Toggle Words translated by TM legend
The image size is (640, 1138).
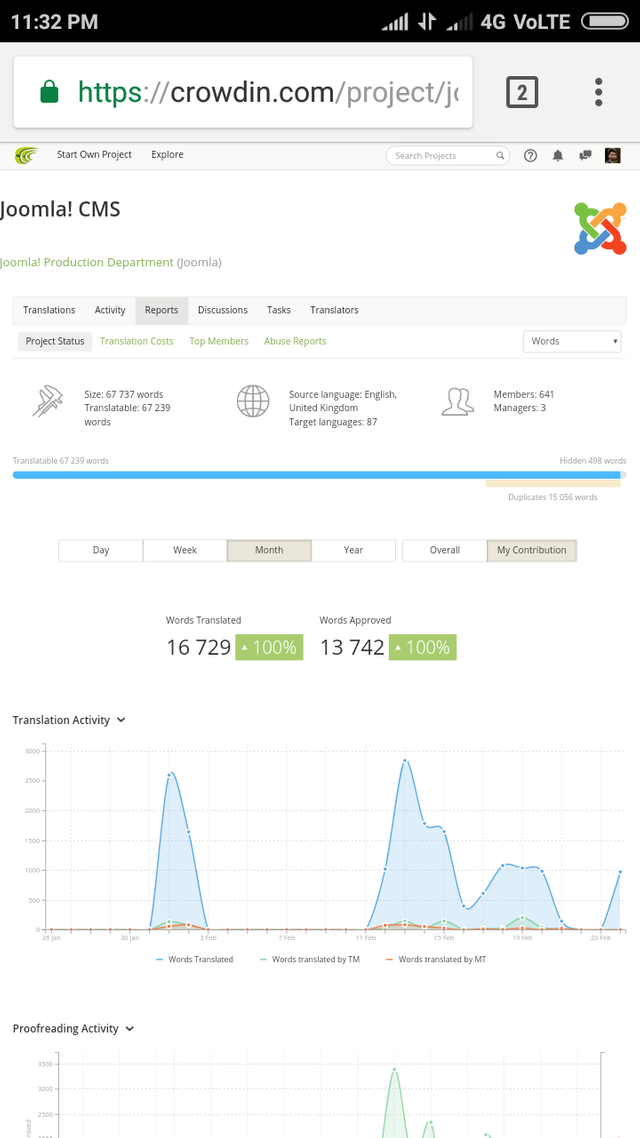310,959
